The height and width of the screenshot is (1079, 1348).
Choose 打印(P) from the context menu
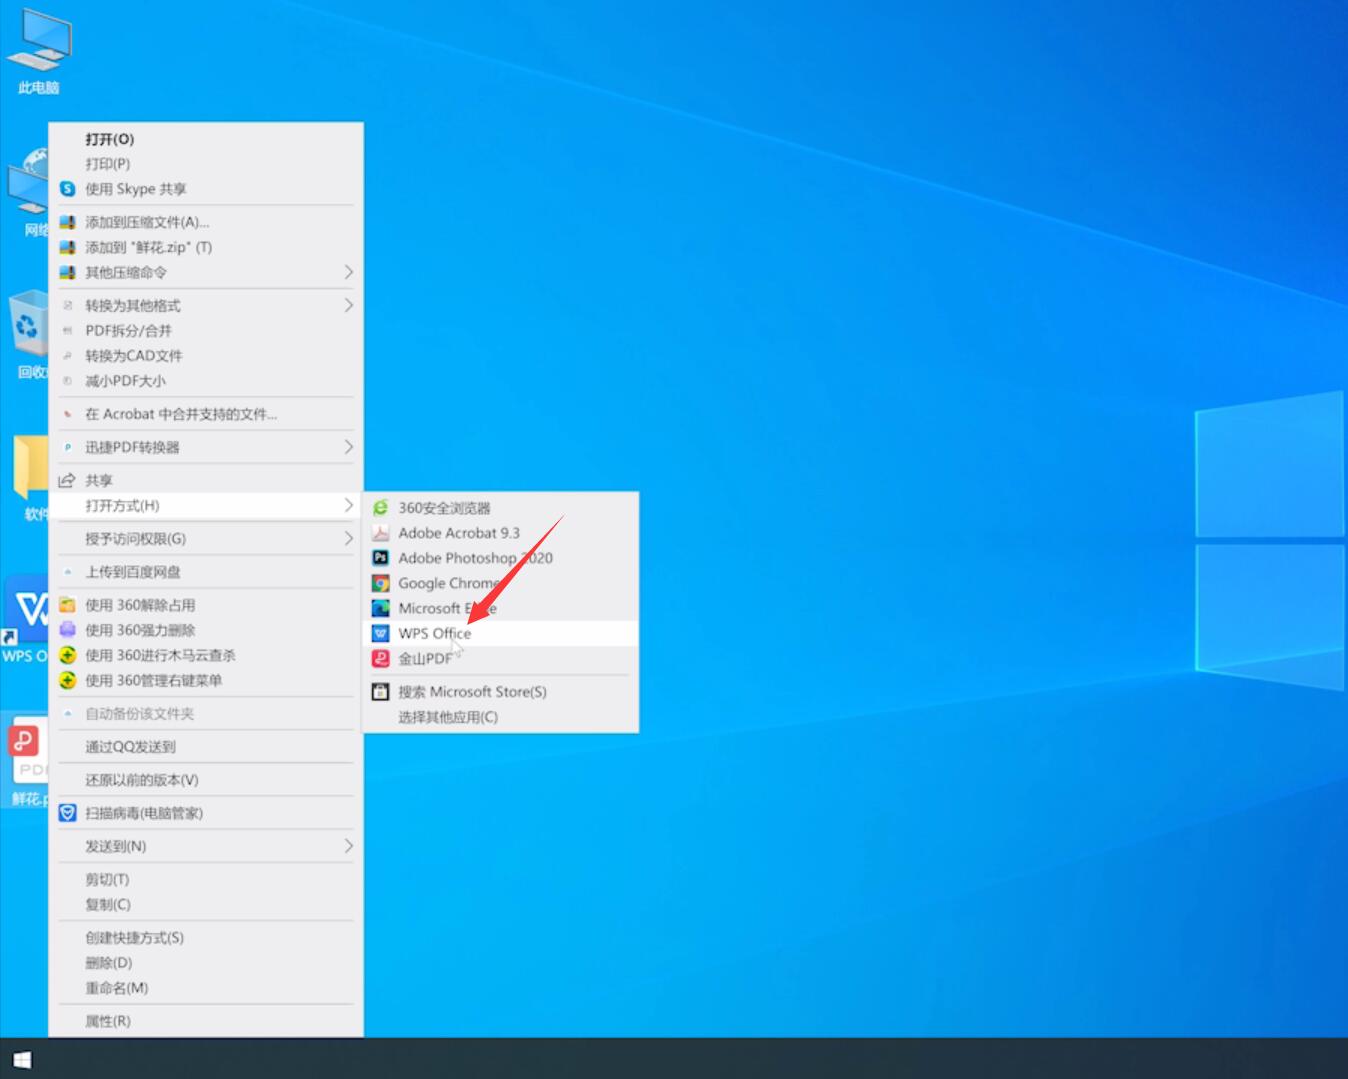pos(206,164)
